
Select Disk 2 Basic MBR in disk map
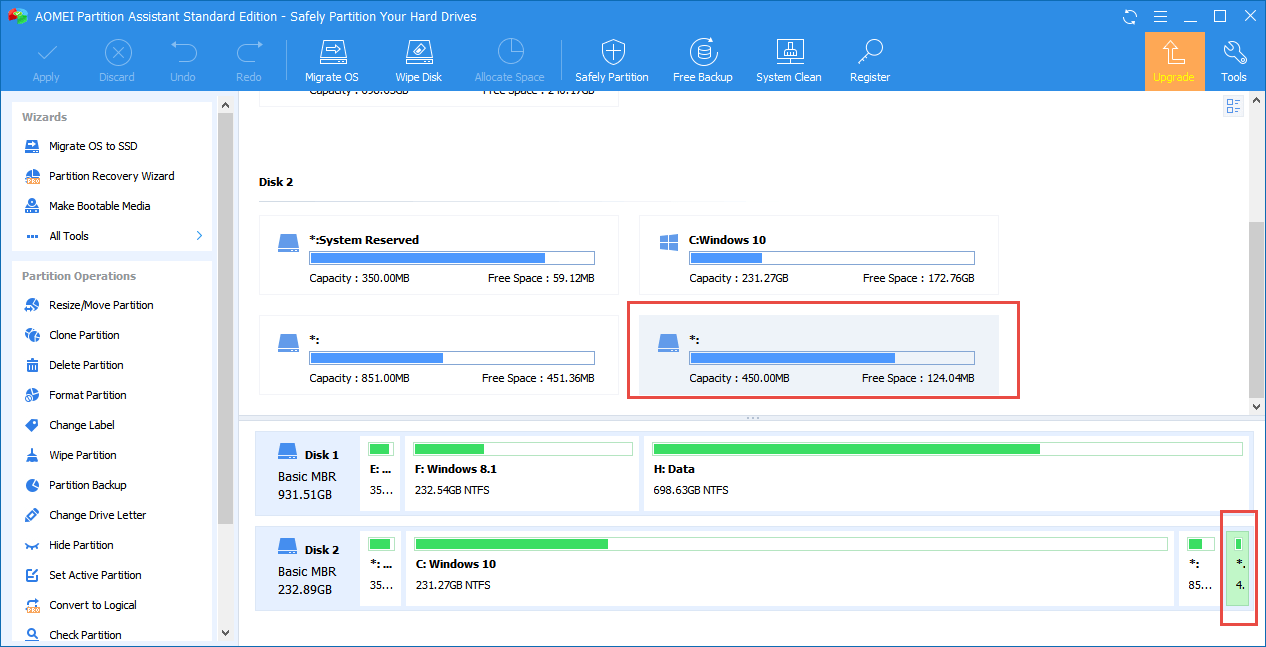pyautogui.click(x=307, y=569)
